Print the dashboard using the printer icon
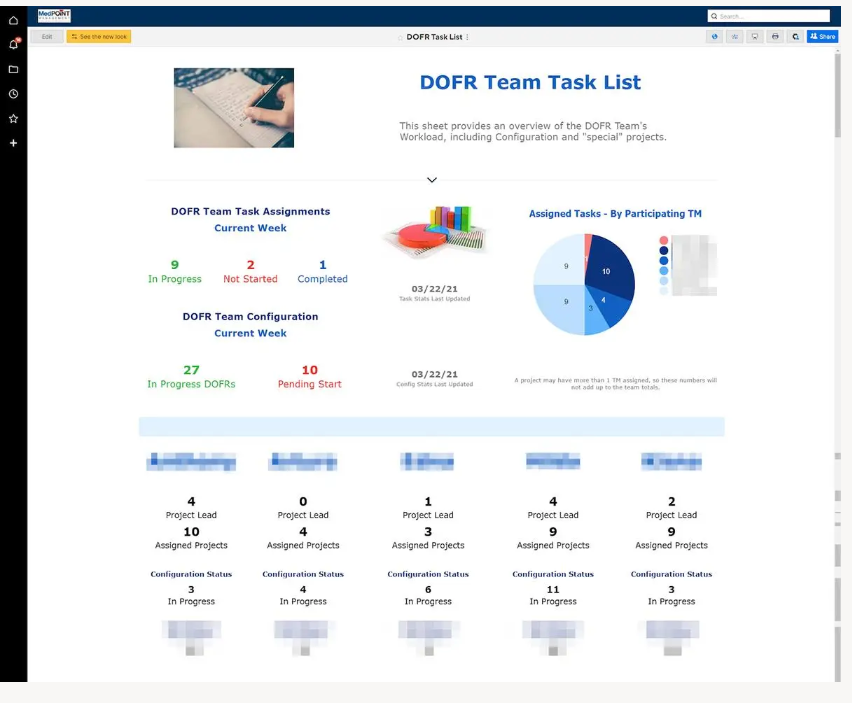This screenshot has width=852, height=703. click(775, 36)
